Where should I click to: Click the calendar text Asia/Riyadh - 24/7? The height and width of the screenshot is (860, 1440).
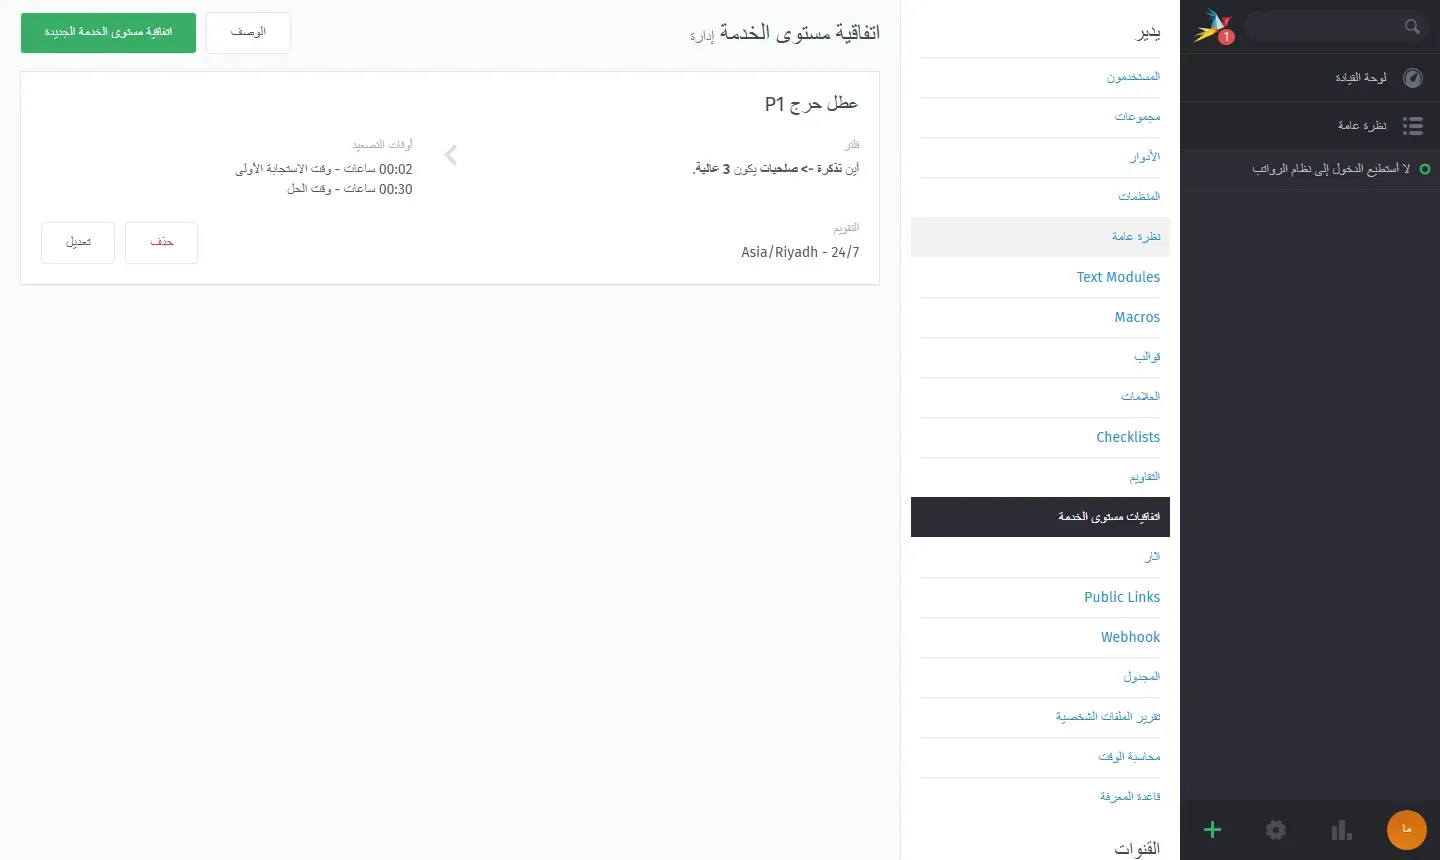pos(800,253)
